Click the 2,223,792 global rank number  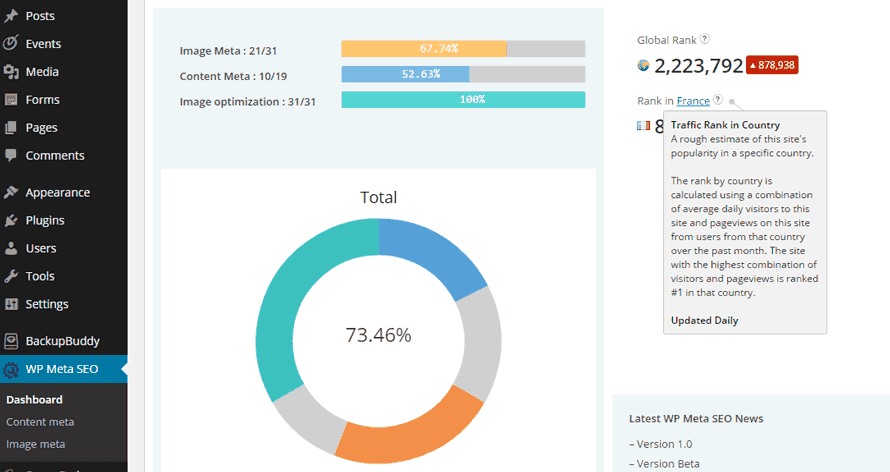click(699, 66)
